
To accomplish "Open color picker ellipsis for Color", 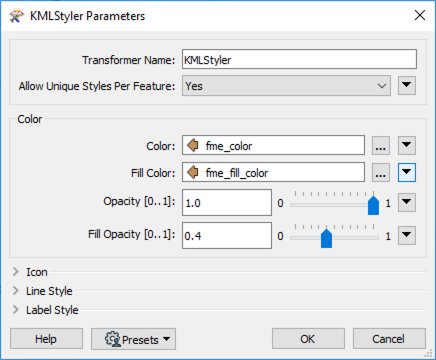I will pyautogui.click(x=381, y=145).
